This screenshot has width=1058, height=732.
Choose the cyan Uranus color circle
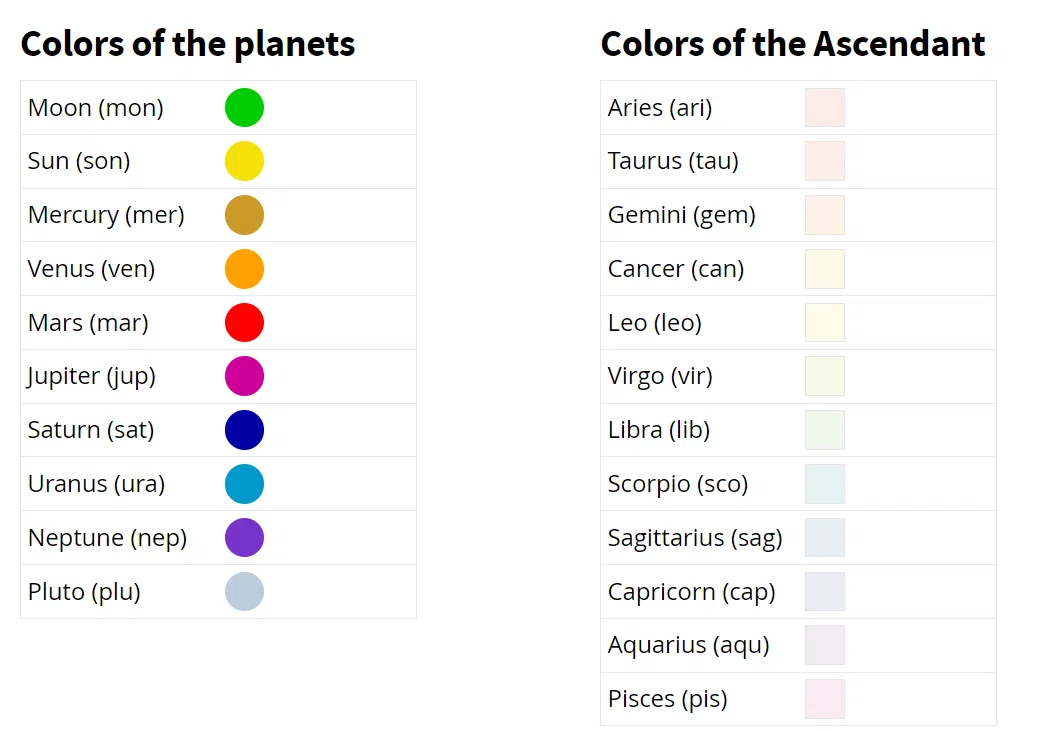(x=244, y=484)
